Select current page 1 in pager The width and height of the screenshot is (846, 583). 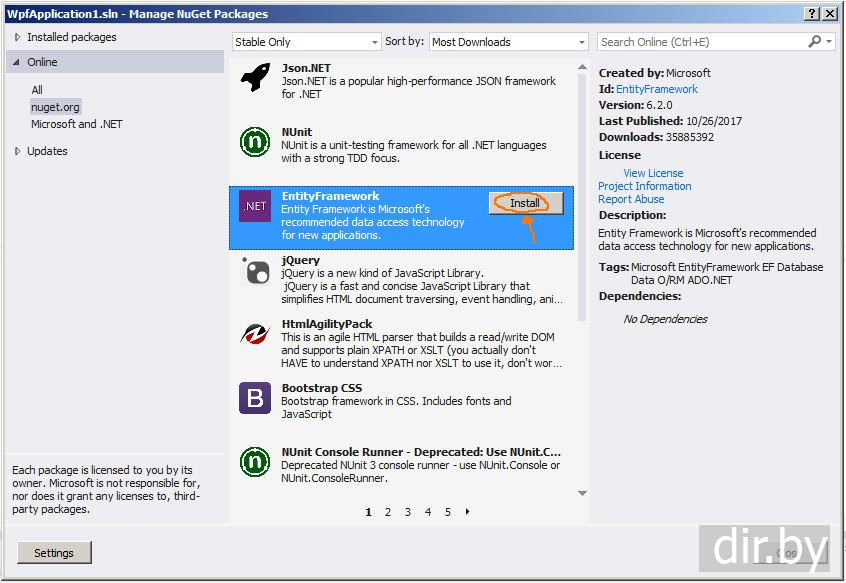pos(368,512)
